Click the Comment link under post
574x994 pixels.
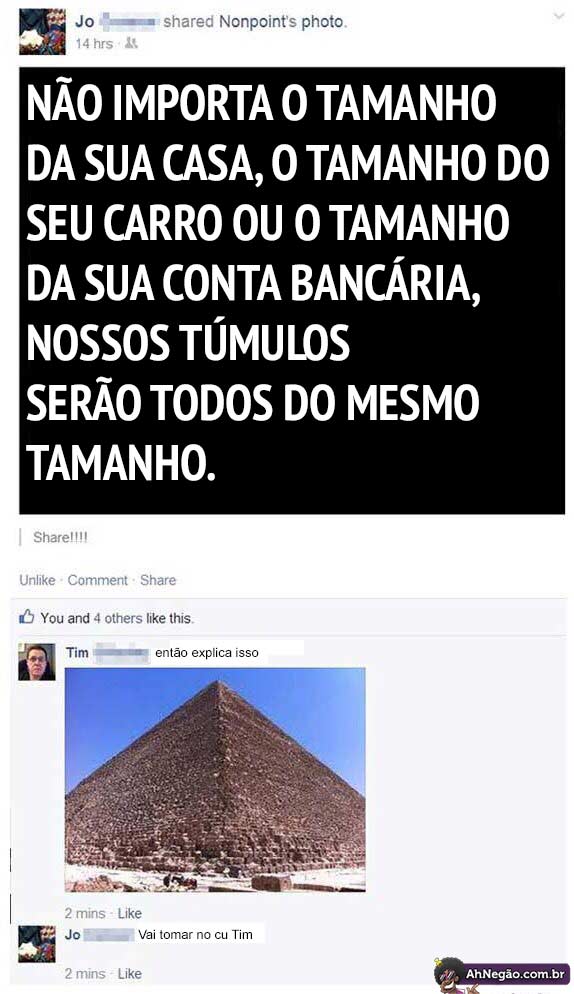(98, 580)
